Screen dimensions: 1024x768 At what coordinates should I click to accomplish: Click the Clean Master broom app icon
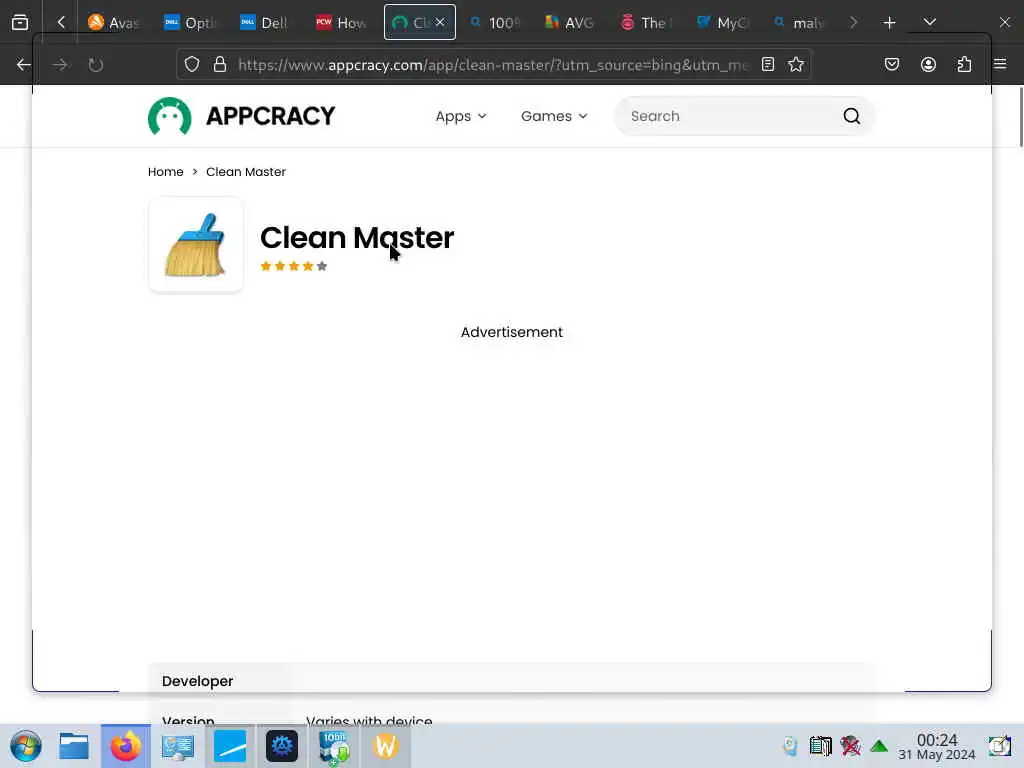click(x=196, y=244)
